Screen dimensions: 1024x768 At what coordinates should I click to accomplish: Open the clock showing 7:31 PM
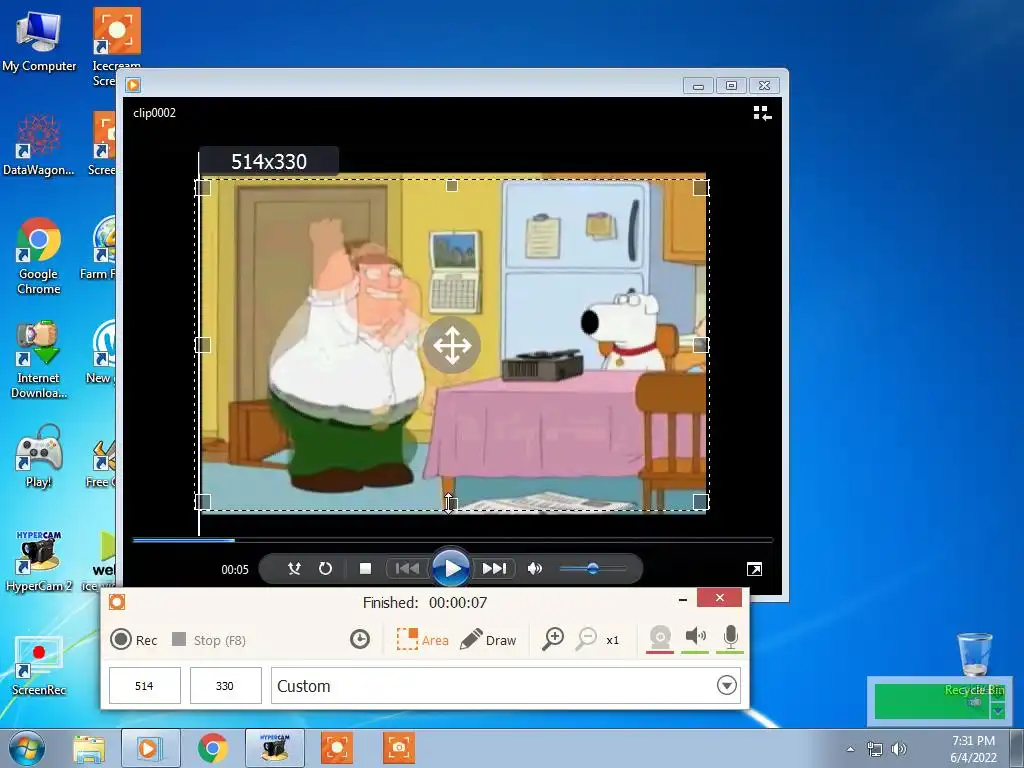(x=973, y=749)
